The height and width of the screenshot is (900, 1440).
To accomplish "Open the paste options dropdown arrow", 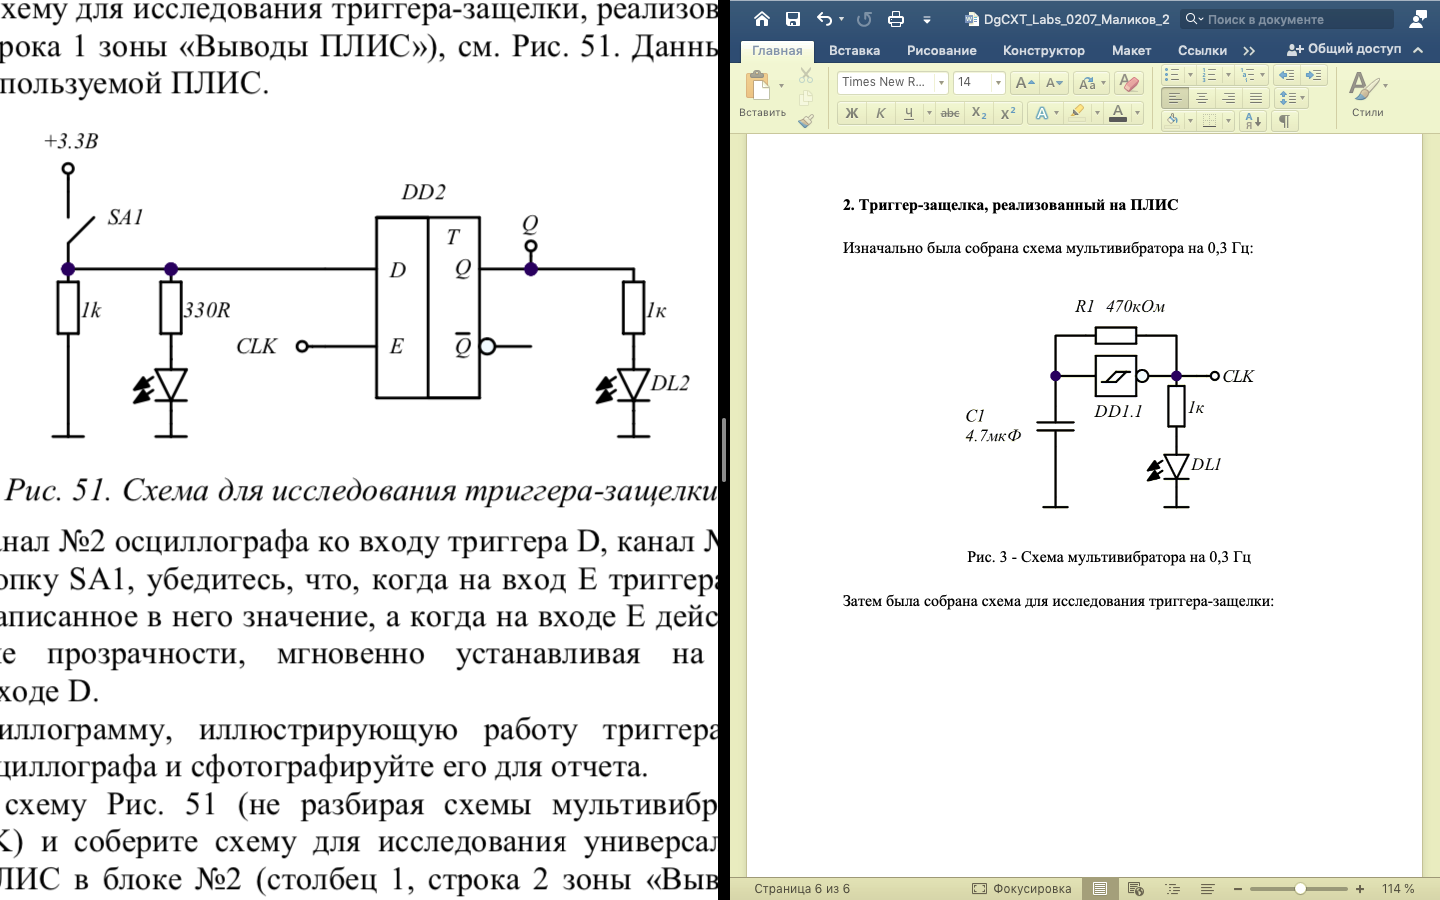I will [781, 86].
